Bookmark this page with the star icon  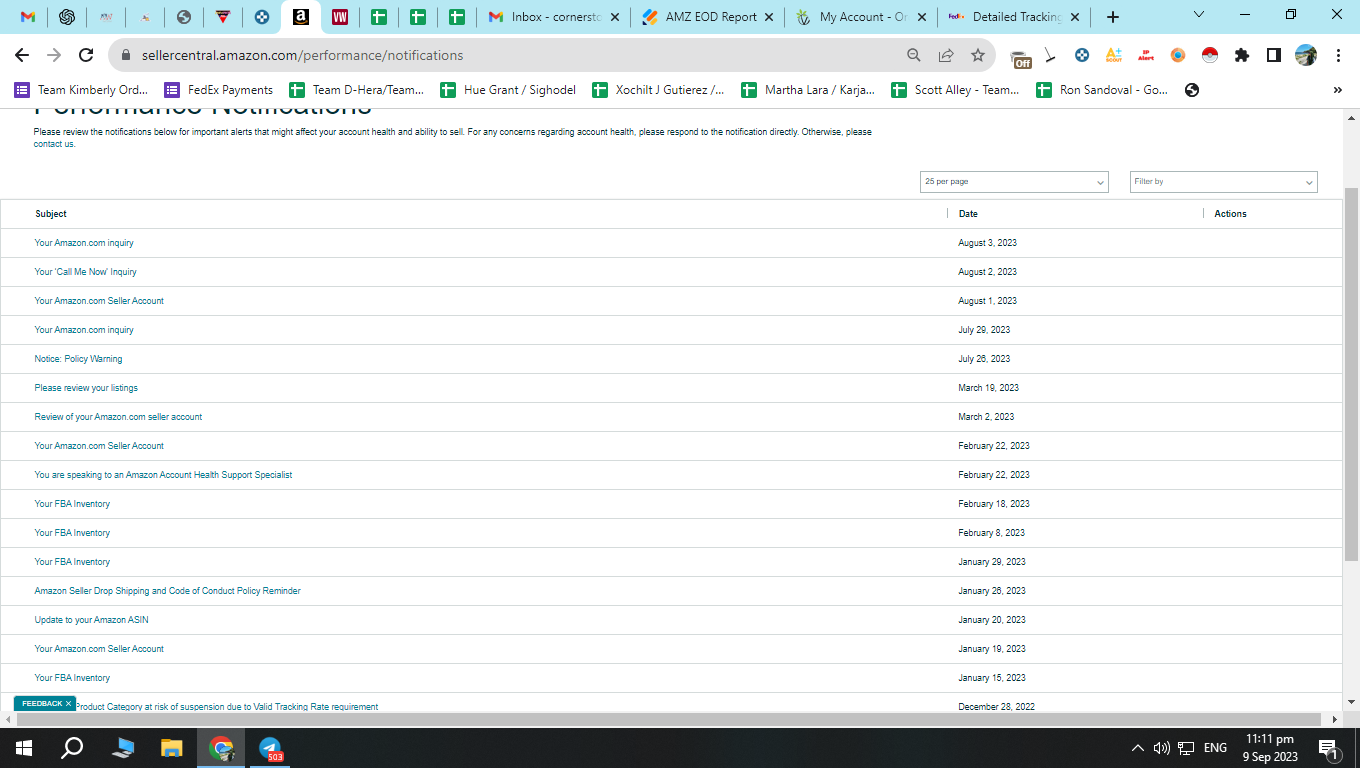click(x=978, y=55)
